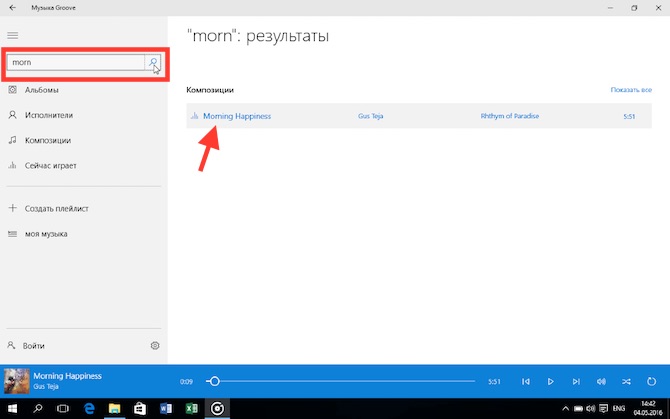Expand hidden system tray icons
670x419 pixels.
pyautogui.click(x=565, y=409)
